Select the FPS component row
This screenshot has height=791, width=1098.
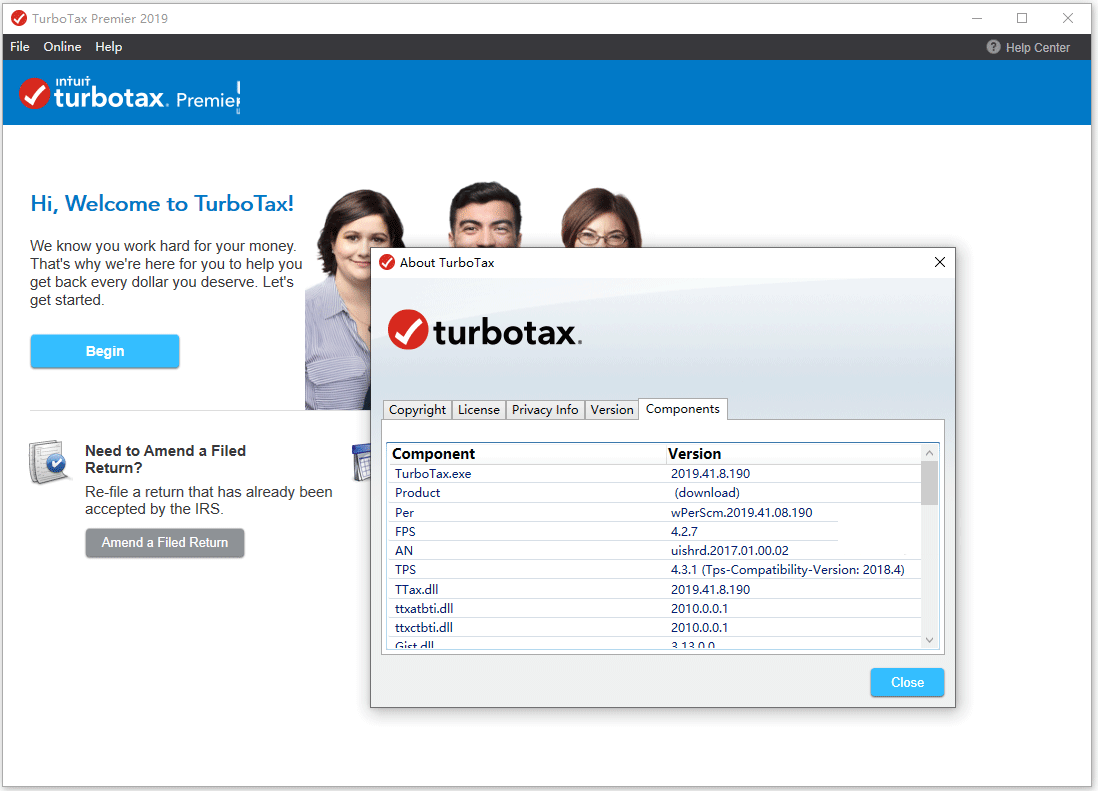655,531
